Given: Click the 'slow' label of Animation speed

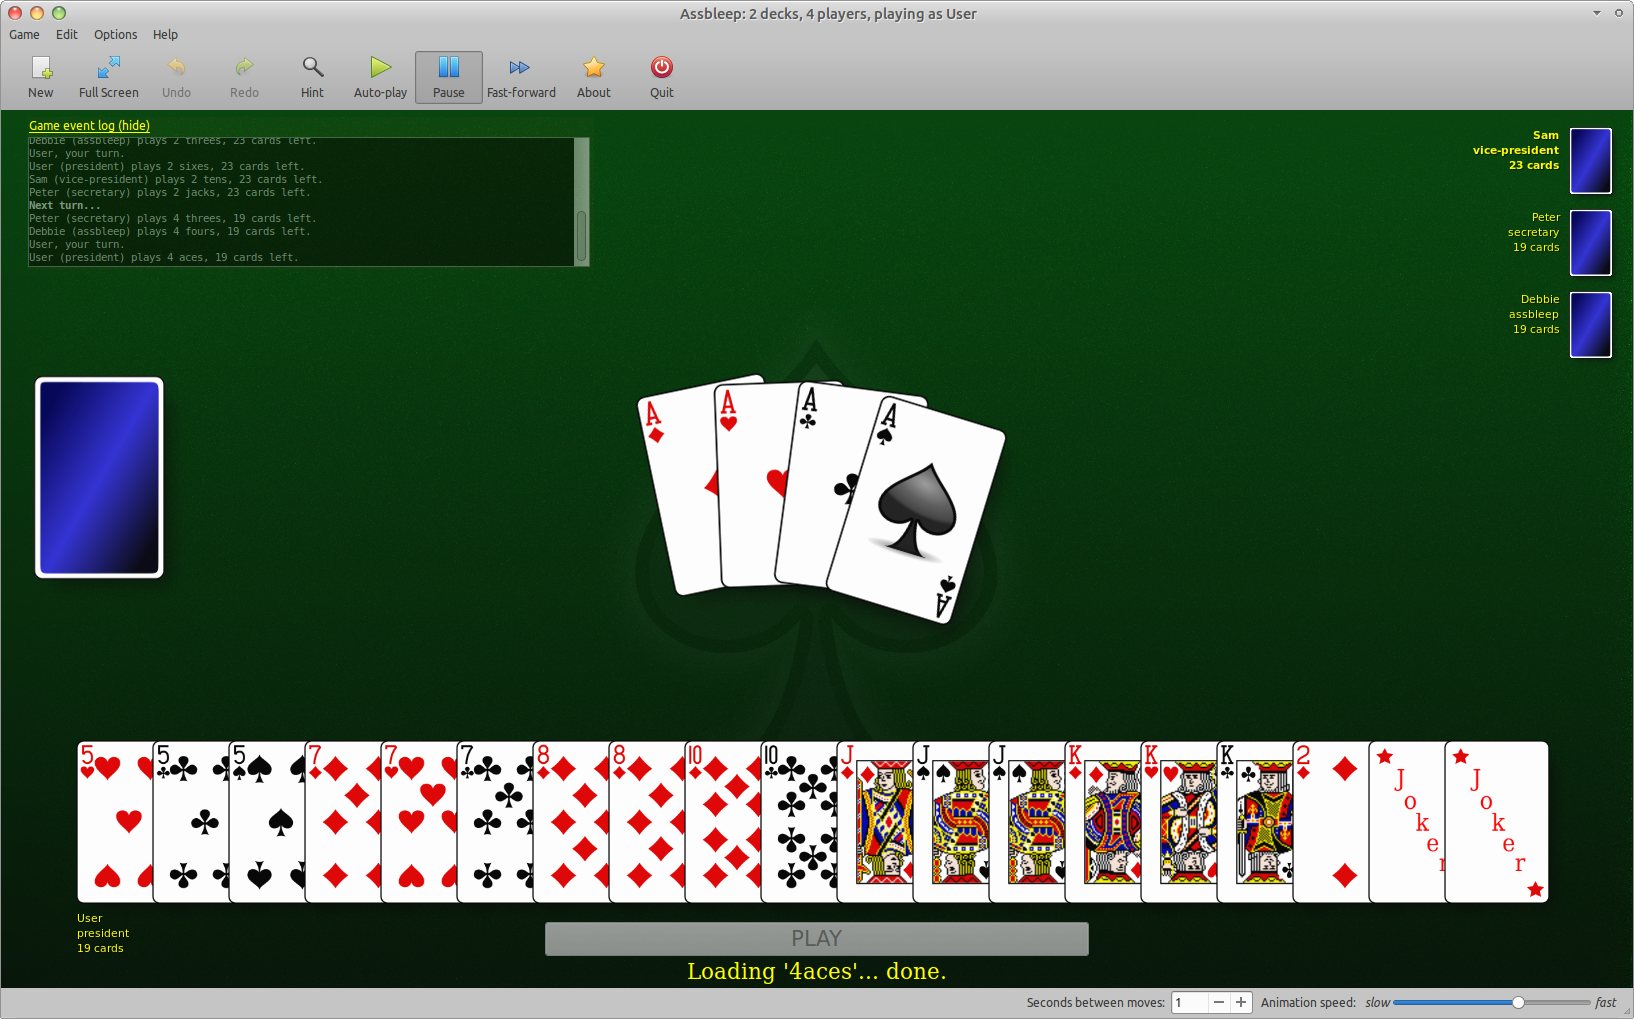Looking at the screenshot, I should [1377, 1002].
